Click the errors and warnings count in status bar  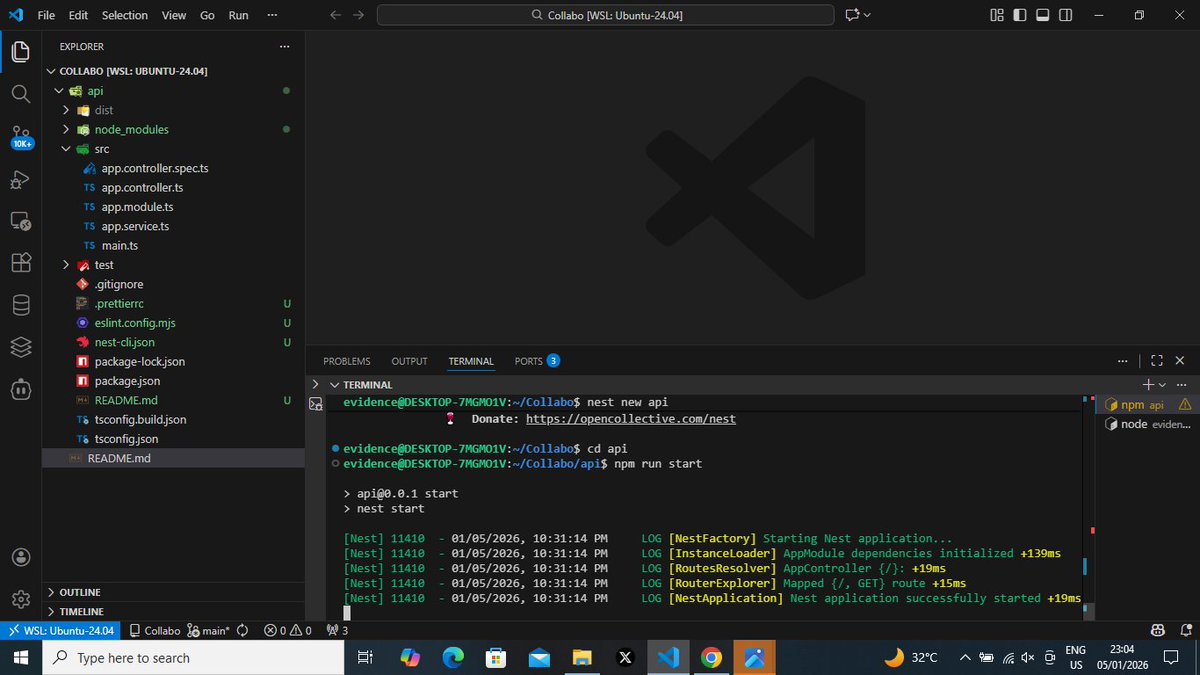[288, 631]
